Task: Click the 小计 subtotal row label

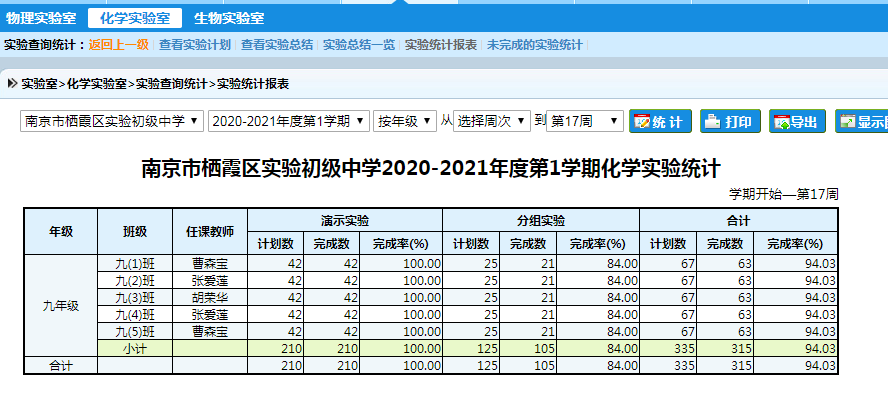Action: coord(135,349)
